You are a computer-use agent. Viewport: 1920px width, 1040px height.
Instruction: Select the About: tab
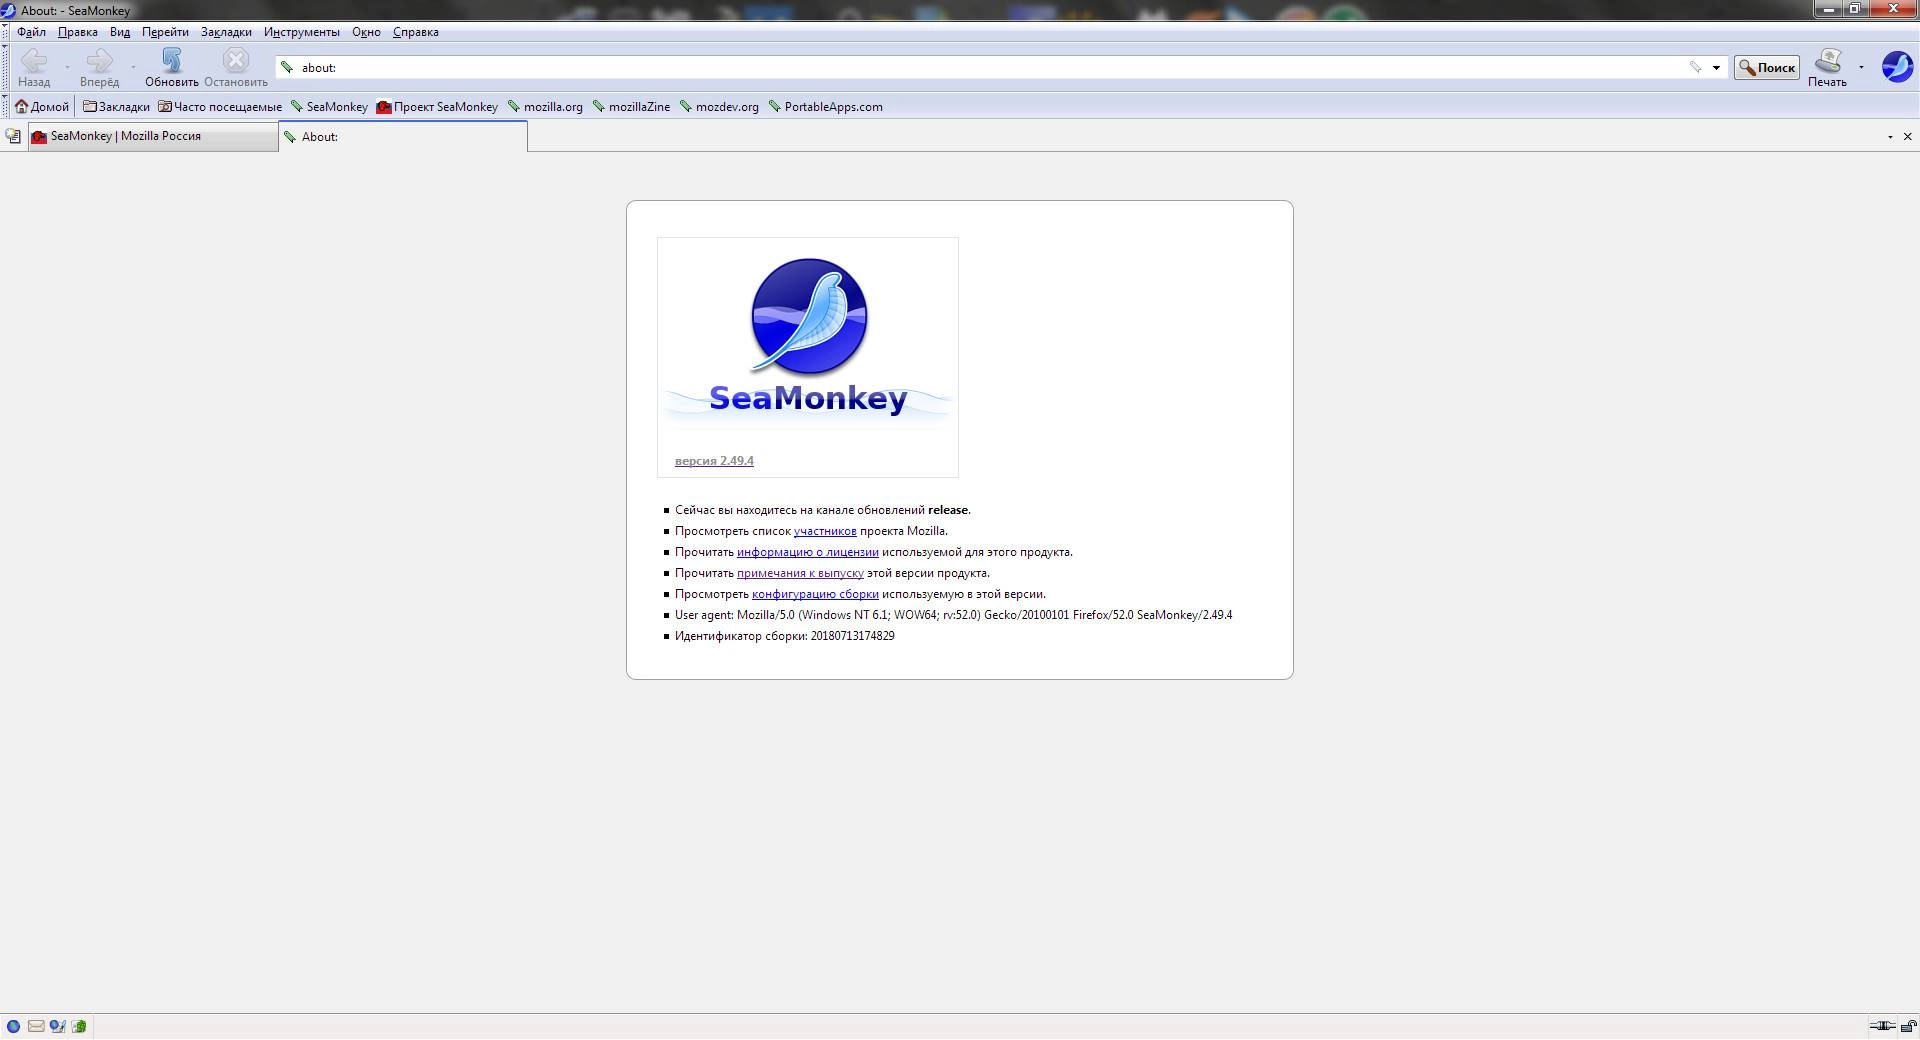[x=403, y=137]
